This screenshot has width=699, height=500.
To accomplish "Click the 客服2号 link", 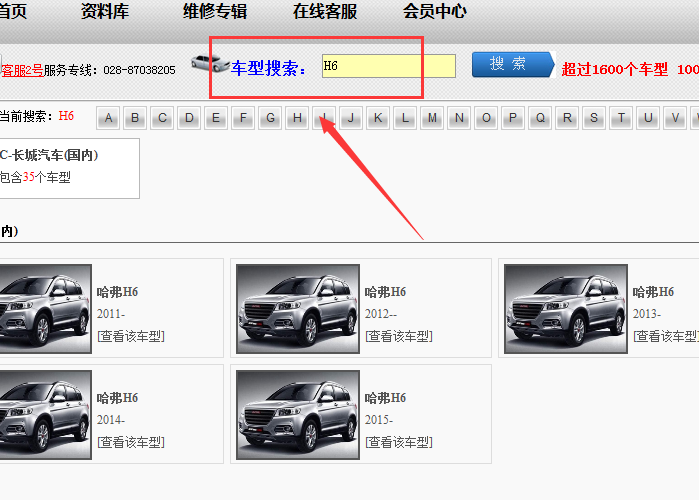I will pos(22,70).
